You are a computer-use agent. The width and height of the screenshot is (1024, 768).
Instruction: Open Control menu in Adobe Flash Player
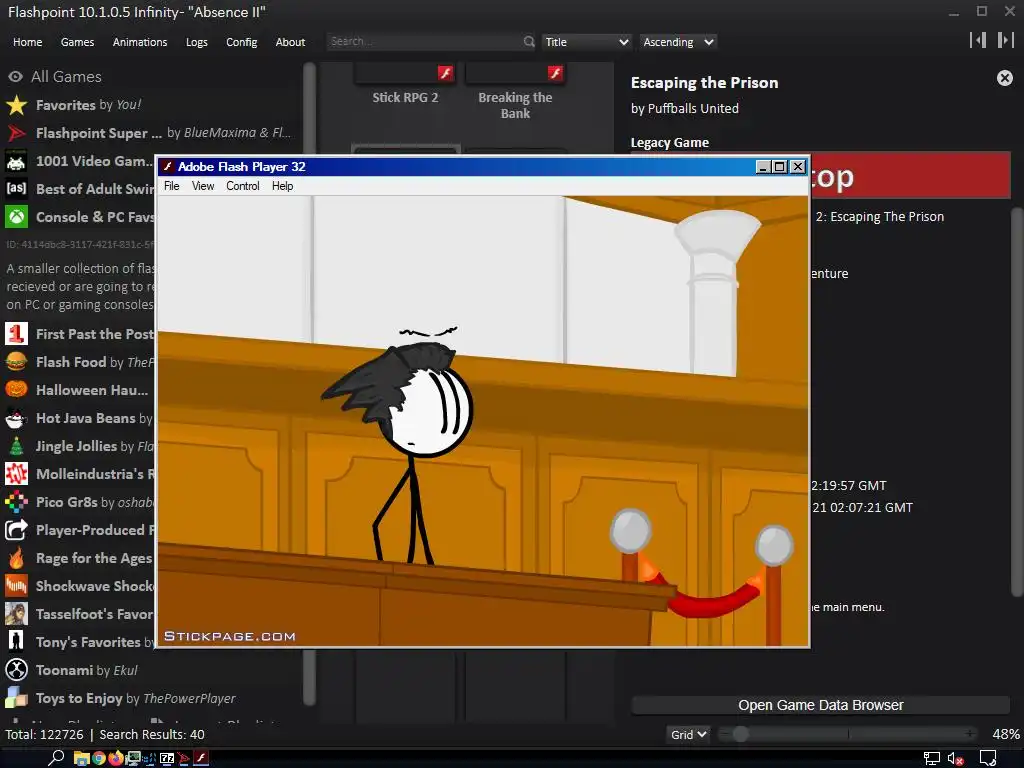[243, 186]
